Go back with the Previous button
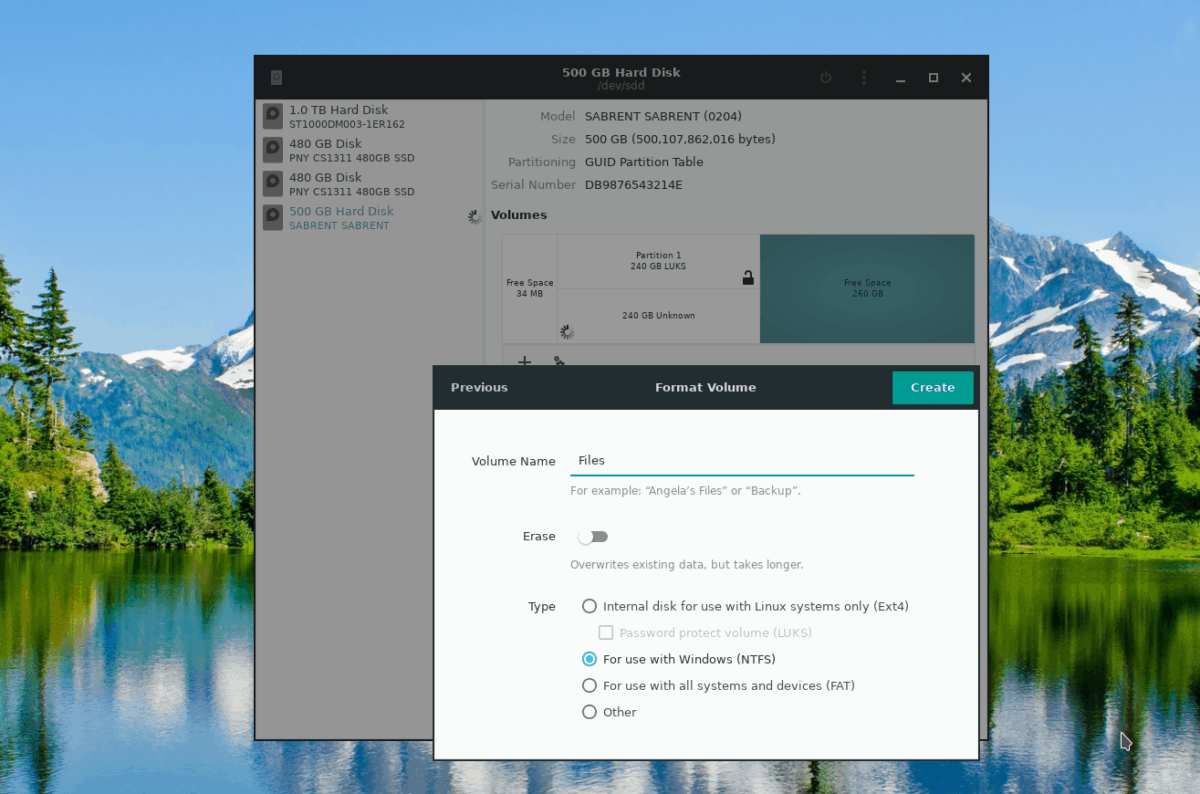The image size is (1200, 794). click(479, 387)
